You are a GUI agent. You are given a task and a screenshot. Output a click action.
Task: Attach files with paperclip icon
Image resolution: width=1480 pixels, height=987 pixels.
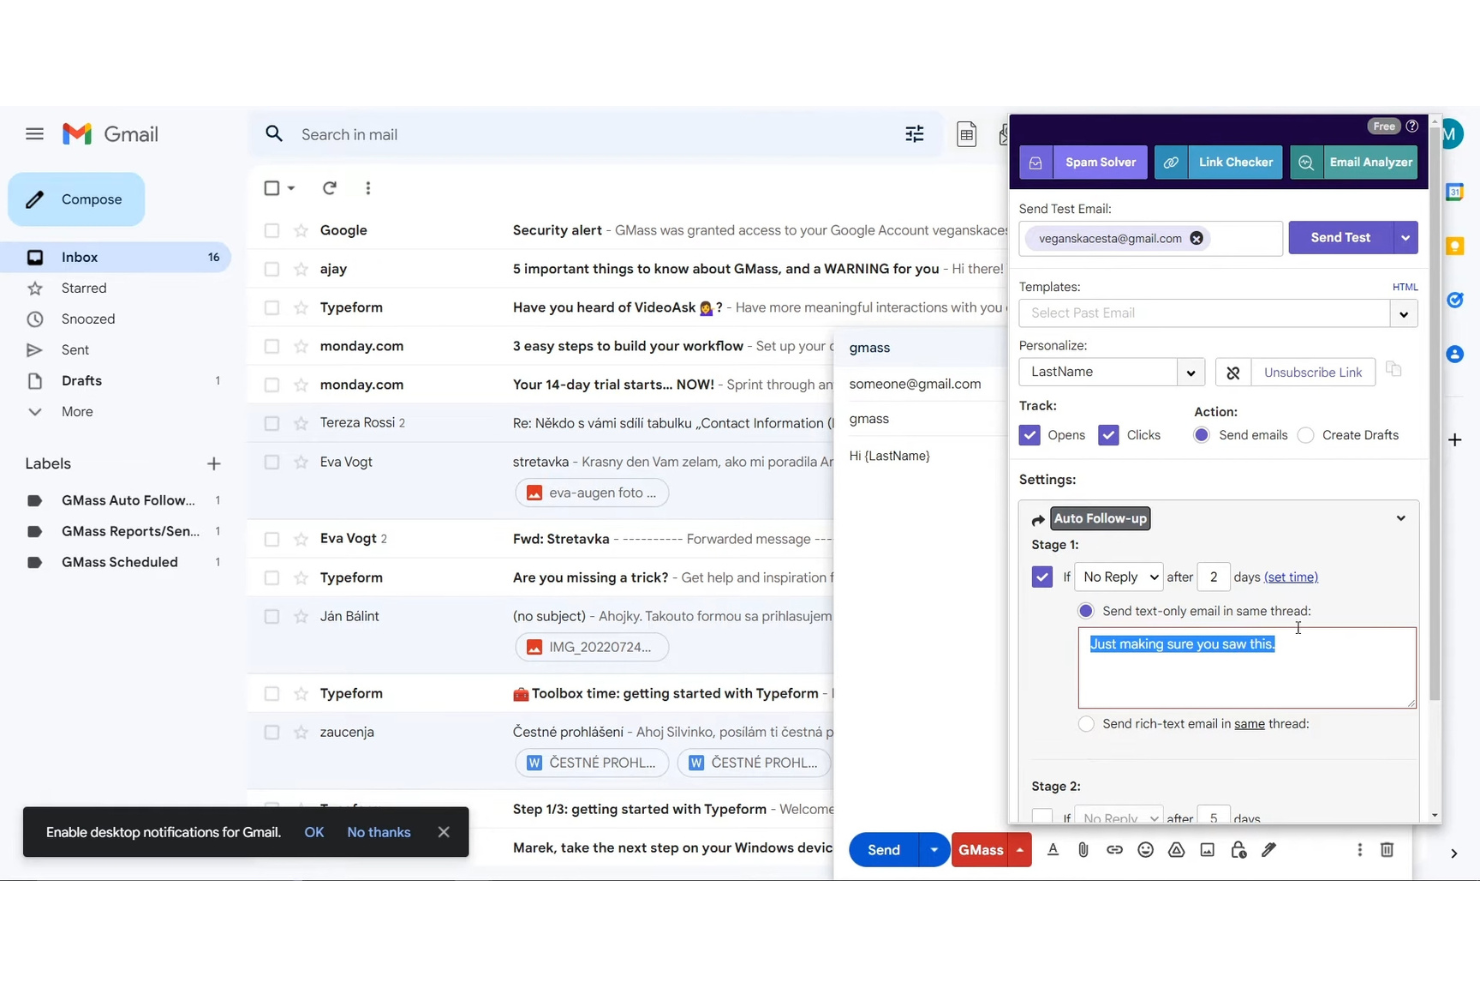1083,850
